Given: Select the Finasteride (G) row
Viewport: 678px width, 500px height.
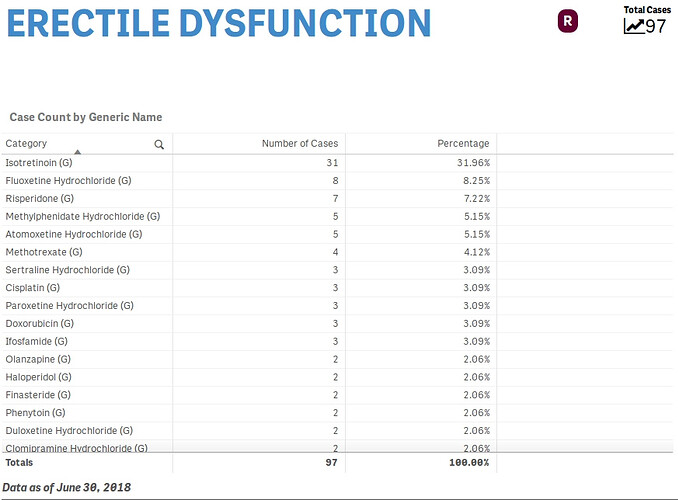Looking at the screenshot, I should 337,395.
